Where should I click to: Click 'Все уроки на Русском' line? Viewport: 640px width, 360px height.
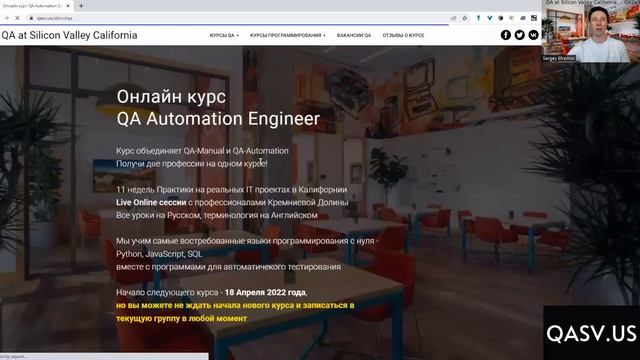point(217,215)
